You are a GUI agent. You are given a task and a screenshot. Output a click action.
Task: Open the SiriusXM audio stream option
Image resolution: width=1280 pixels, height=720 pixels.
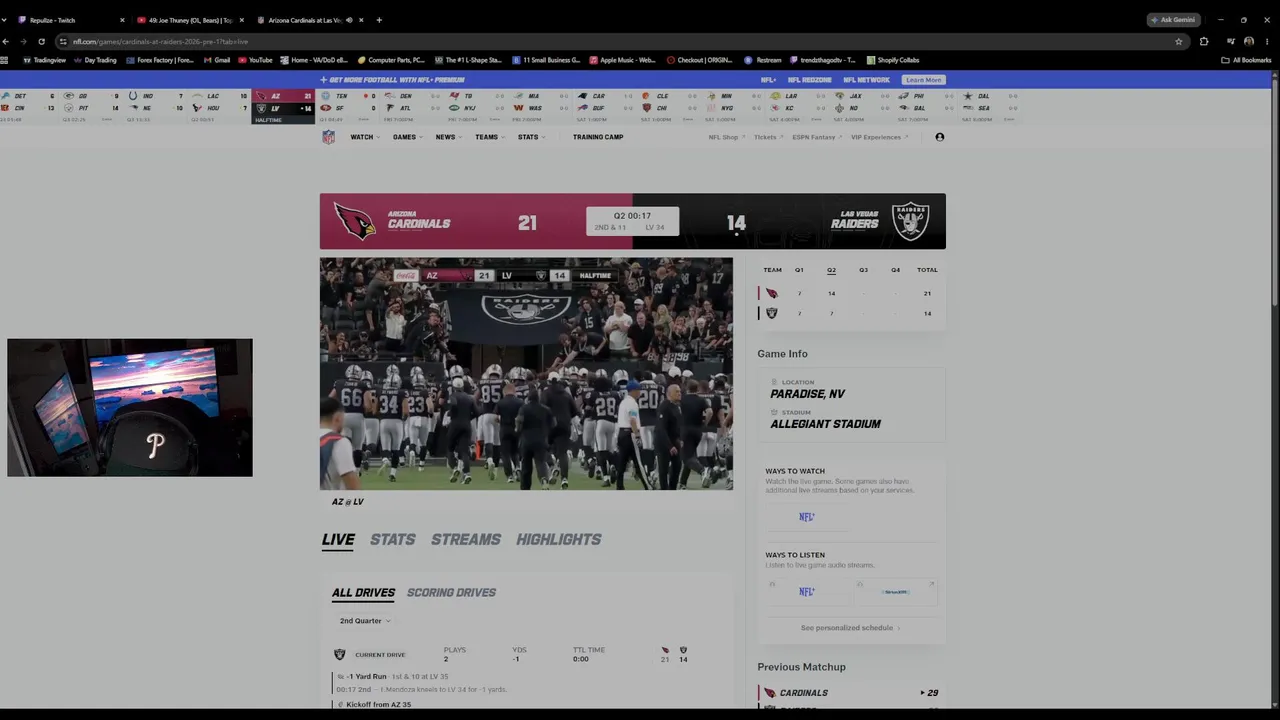(895, 592)
